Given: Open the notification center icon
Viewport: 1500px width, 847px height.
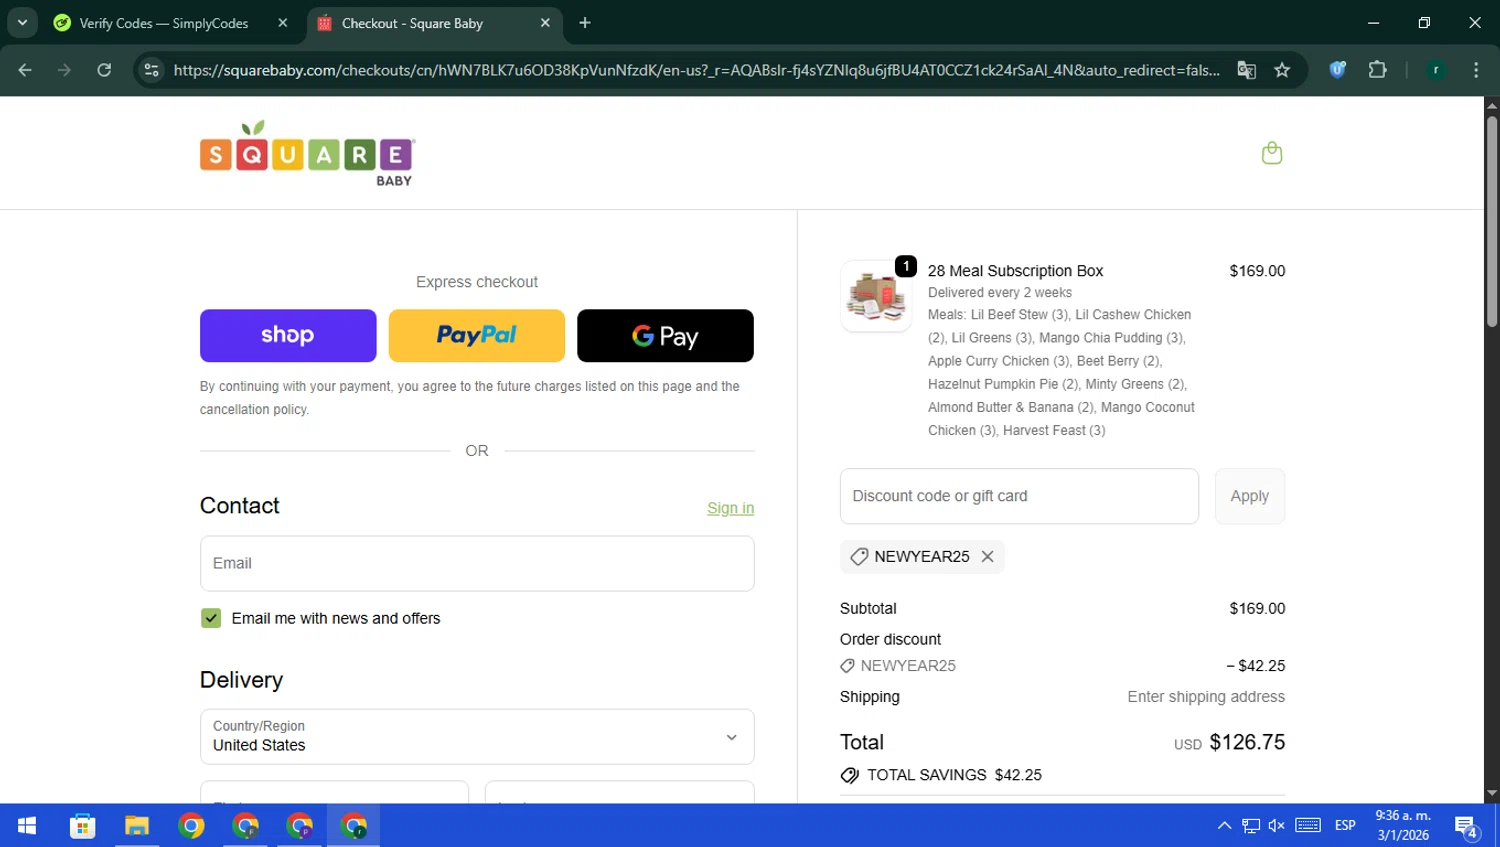Looking at the screenshot, I should [x=1467, y=827].
